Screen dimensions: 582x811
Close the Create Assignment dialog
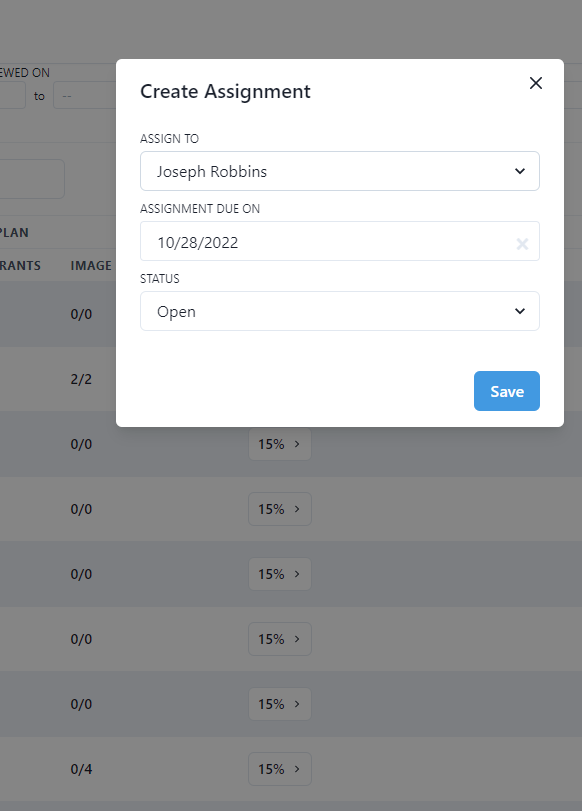click(535, 83)
